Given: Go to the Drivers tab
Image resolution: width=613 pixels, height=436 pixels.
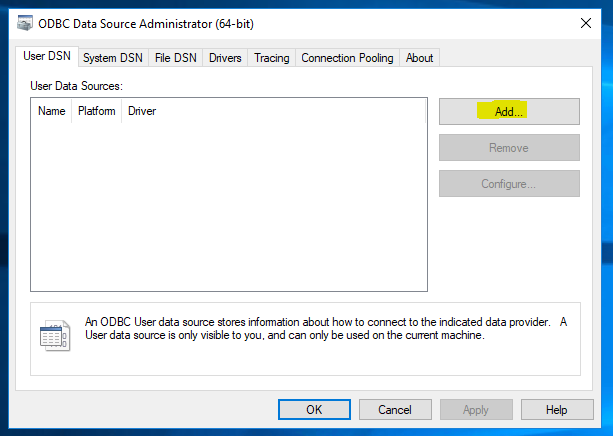Looking at the screenshot, I should tap(225, 58).
